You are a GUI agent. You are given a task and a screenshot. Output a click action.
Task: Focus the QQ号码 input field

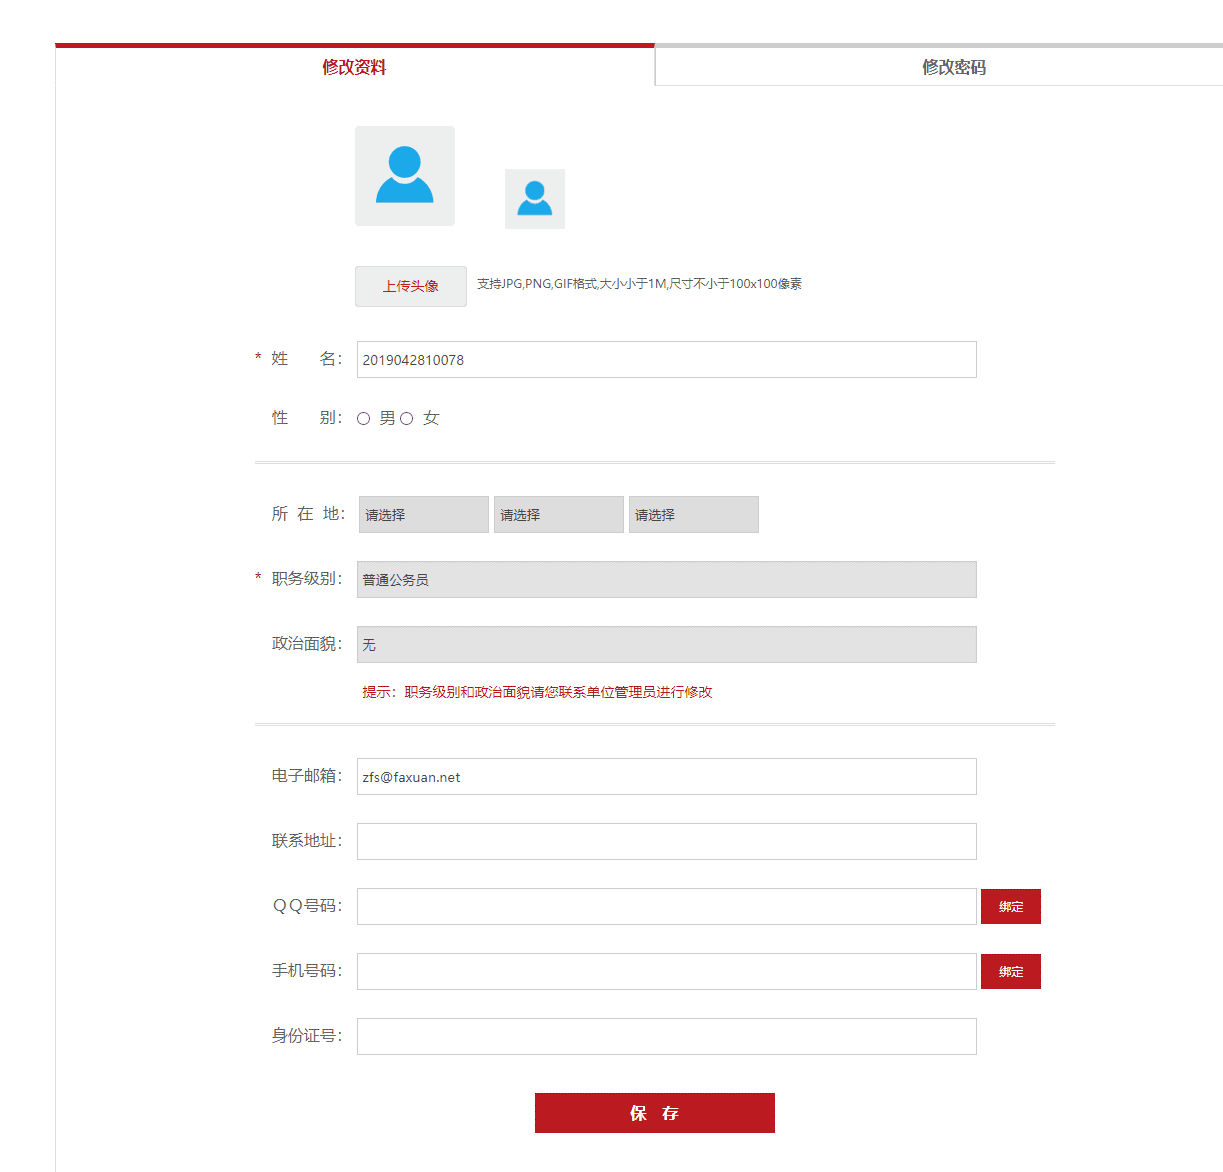click(x=667, y=907)
